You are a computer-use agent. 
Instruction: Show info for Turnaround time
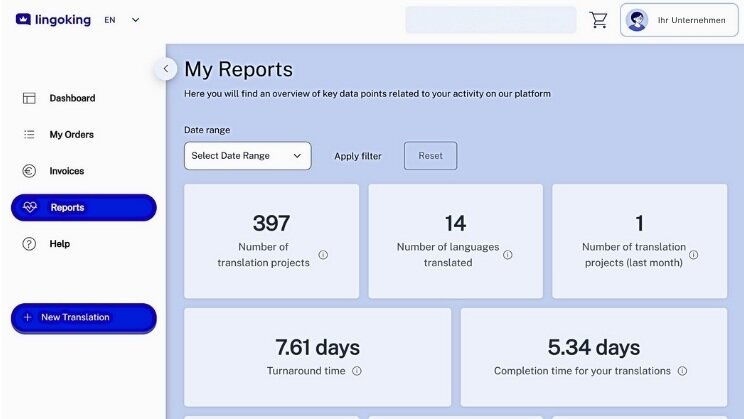[x=356, y=371]
